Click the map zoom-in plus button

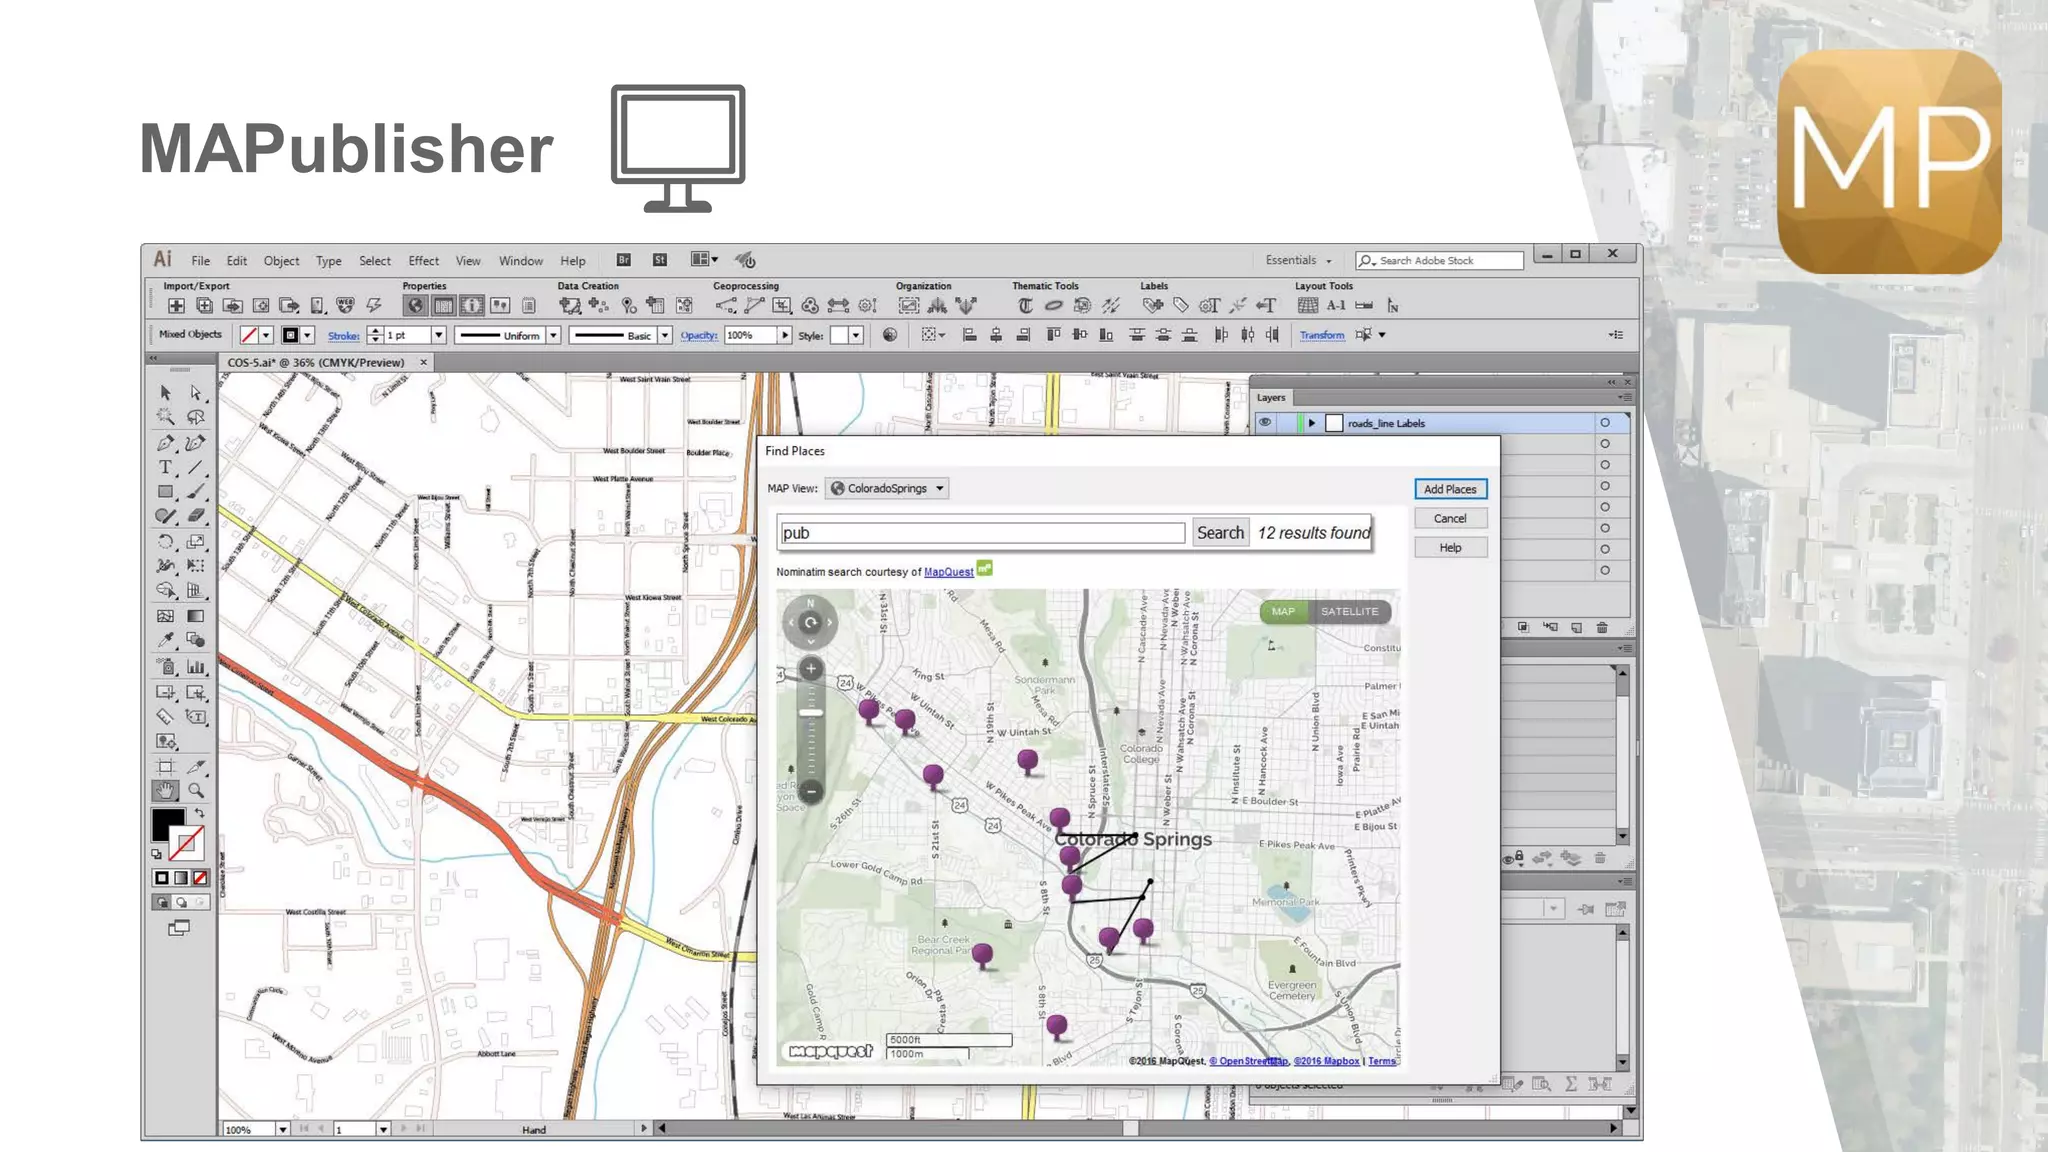[x=811, y=669]
